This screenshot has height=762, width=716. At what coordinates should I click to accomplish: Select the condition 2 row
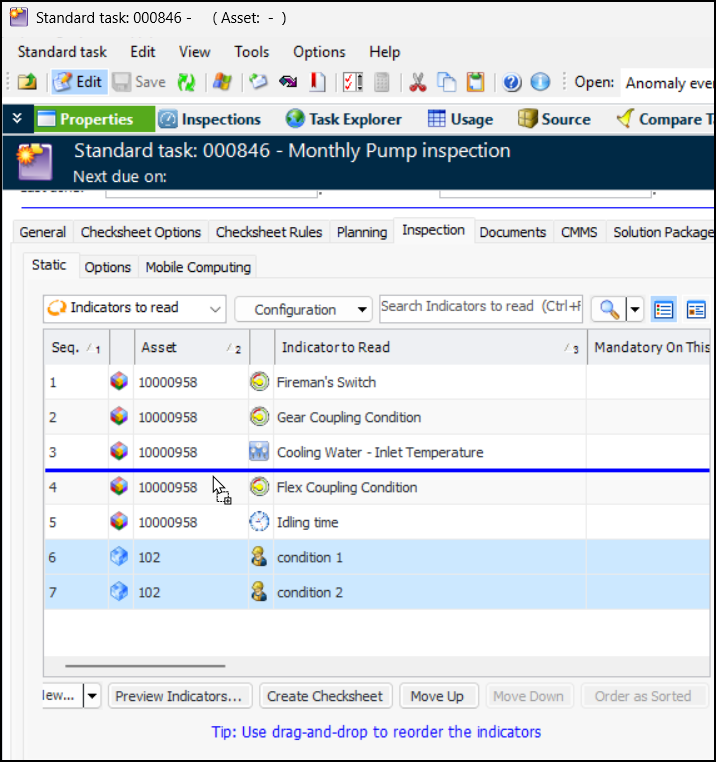(377, 592)
